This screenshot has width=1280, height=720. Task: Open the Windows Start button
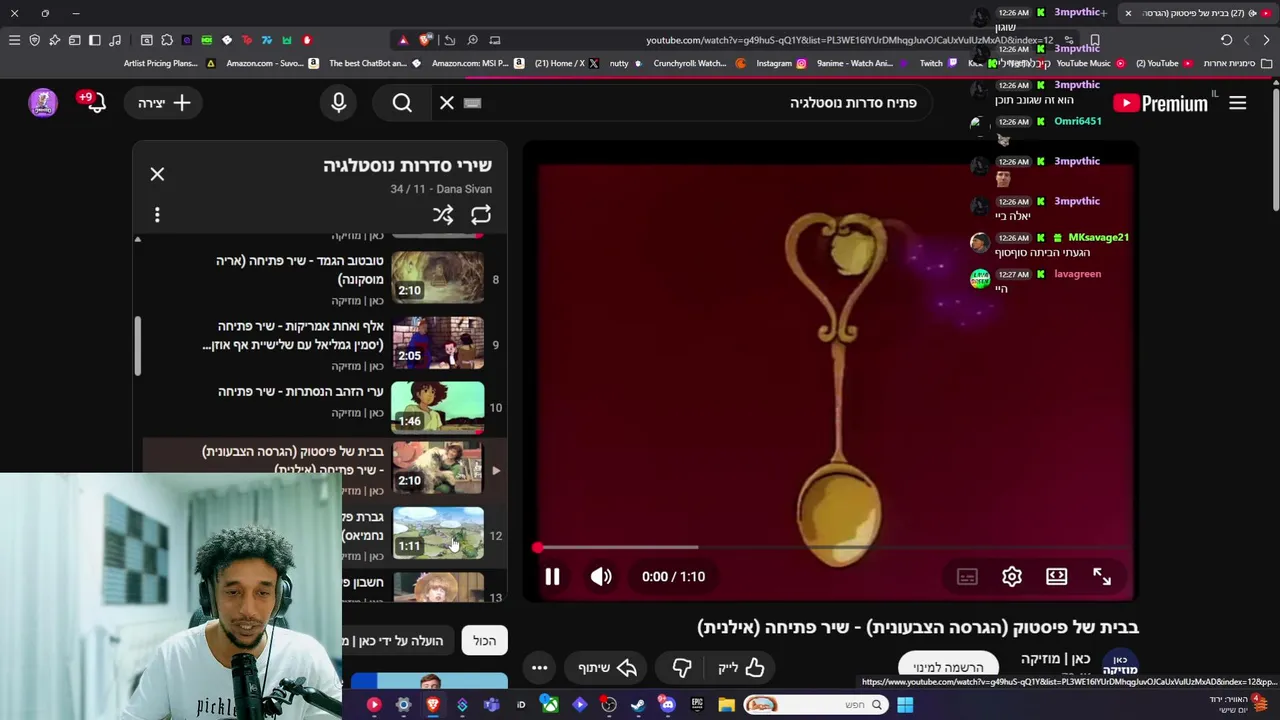[904, 705]
